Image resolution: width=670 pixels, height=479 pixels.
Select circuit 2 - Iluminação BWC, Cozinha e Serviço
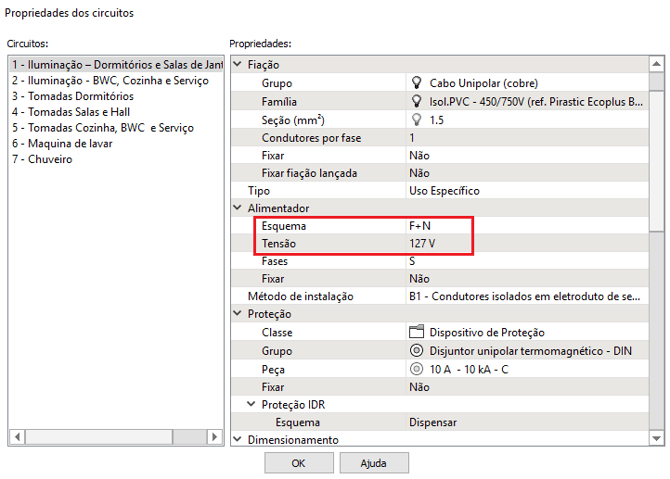click(109, 81)
